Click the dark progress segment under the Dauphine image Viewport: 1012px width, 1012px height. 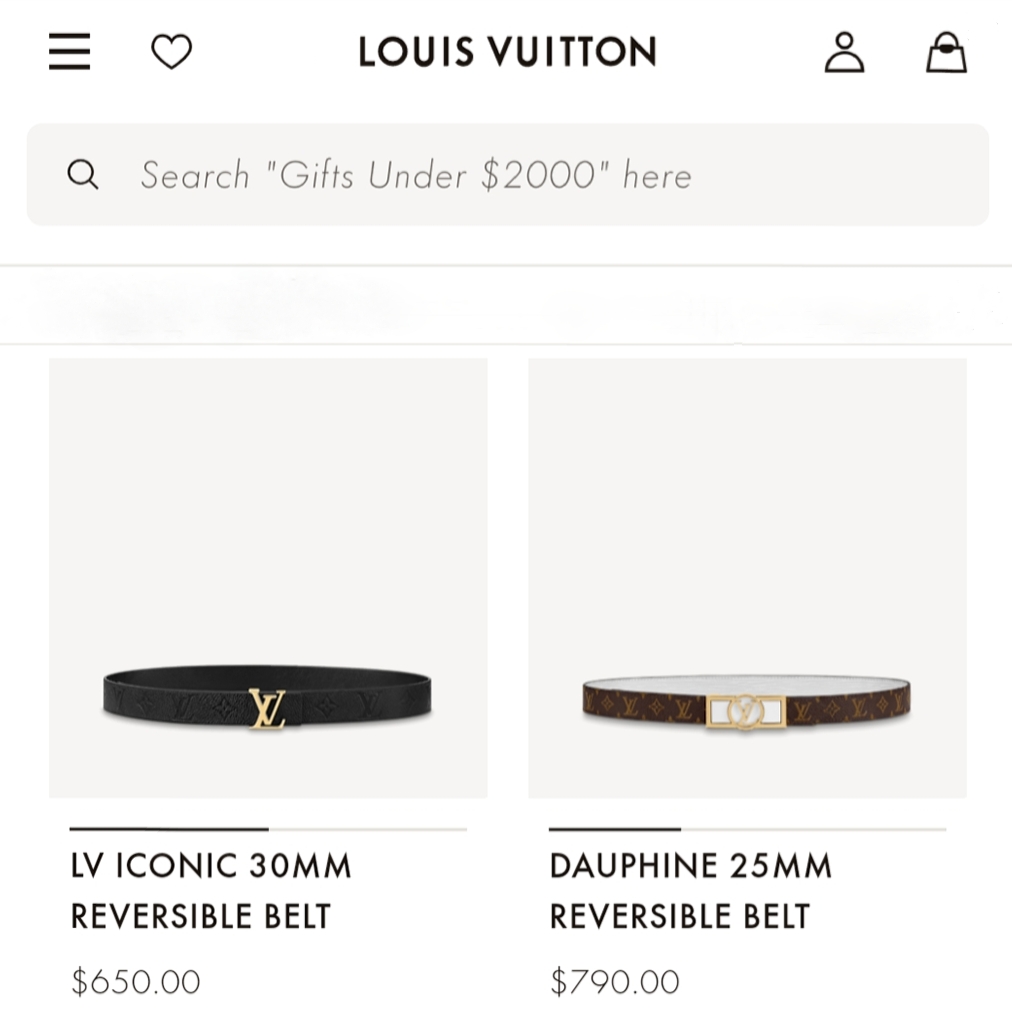[x=615, y=829]
